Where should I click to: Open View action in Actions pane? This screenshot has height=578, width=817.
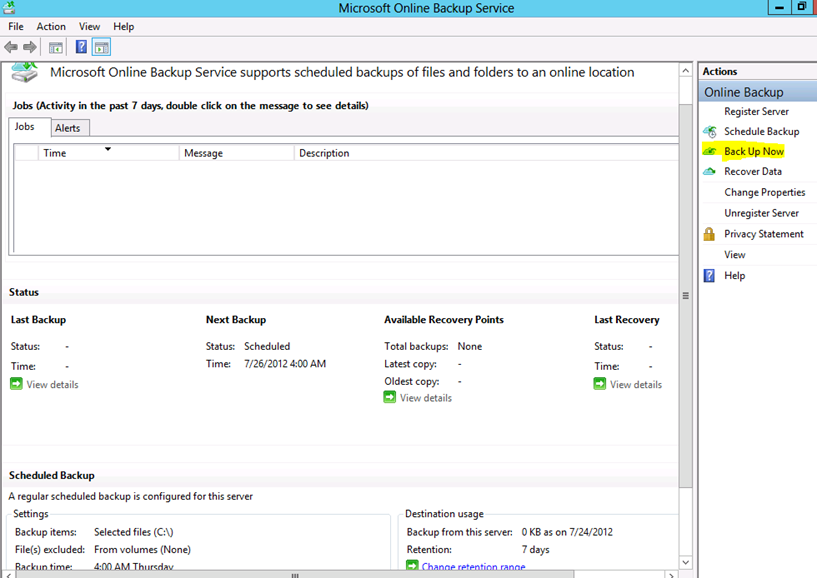[735, 255]
